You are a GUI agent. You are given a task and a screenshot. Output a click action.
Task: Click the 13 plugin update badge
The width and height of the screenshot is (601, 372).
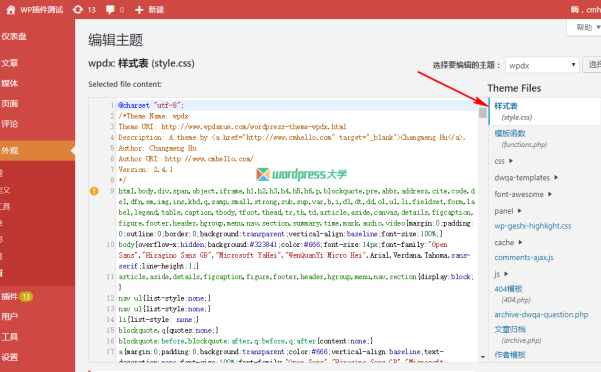[x=26, y=297]
